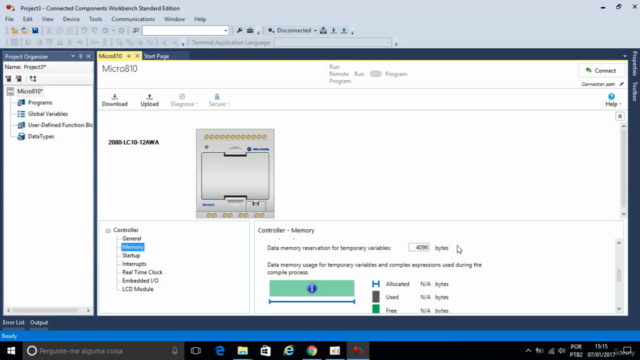Pin the Project Organizer panel
This screenshot has width=640, height=360.
[x=80, y=56]
